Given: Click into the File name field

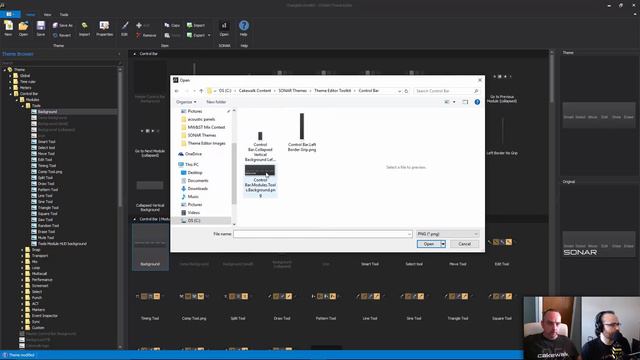Looking at the screenshot, I should [x=322, y=234].
